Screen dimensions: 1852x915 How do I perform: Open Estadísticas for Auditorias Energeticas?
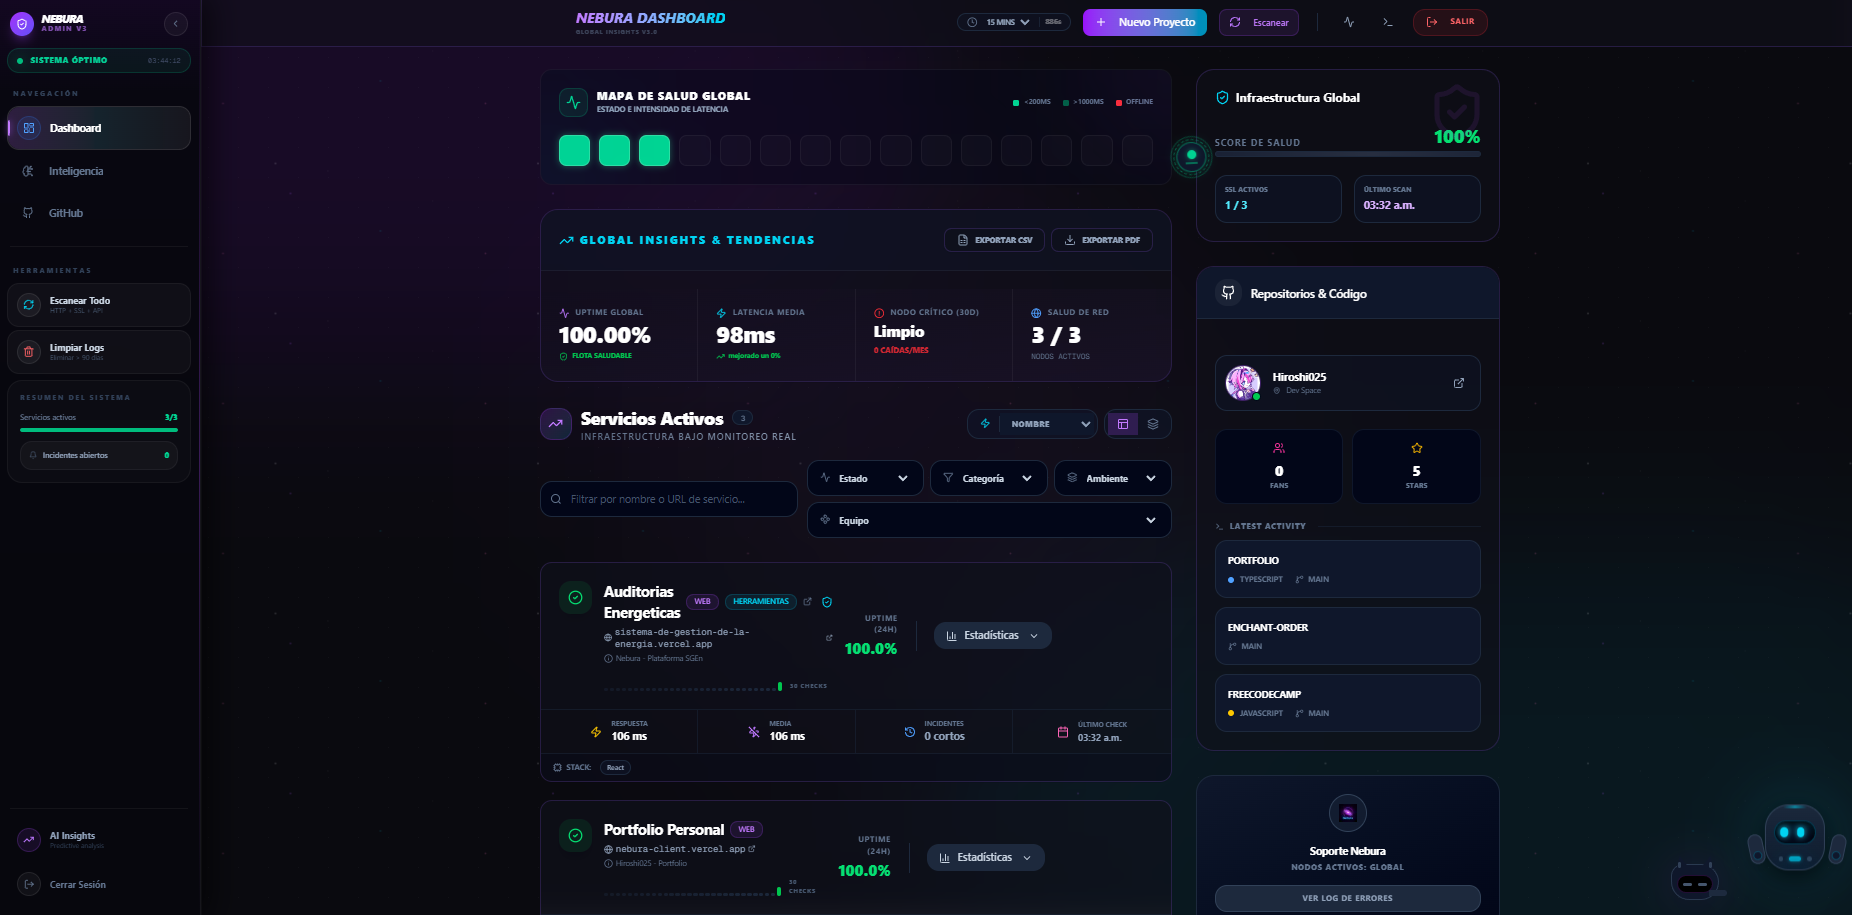[991, 635]
